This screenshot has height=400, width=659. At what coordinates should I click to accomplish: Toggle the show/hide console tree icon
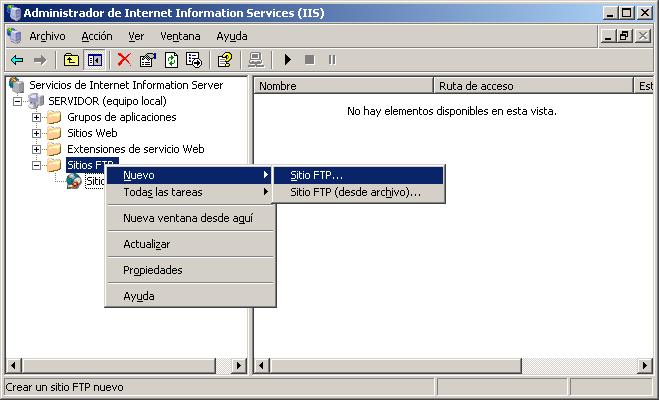click(x=95, y=60)
